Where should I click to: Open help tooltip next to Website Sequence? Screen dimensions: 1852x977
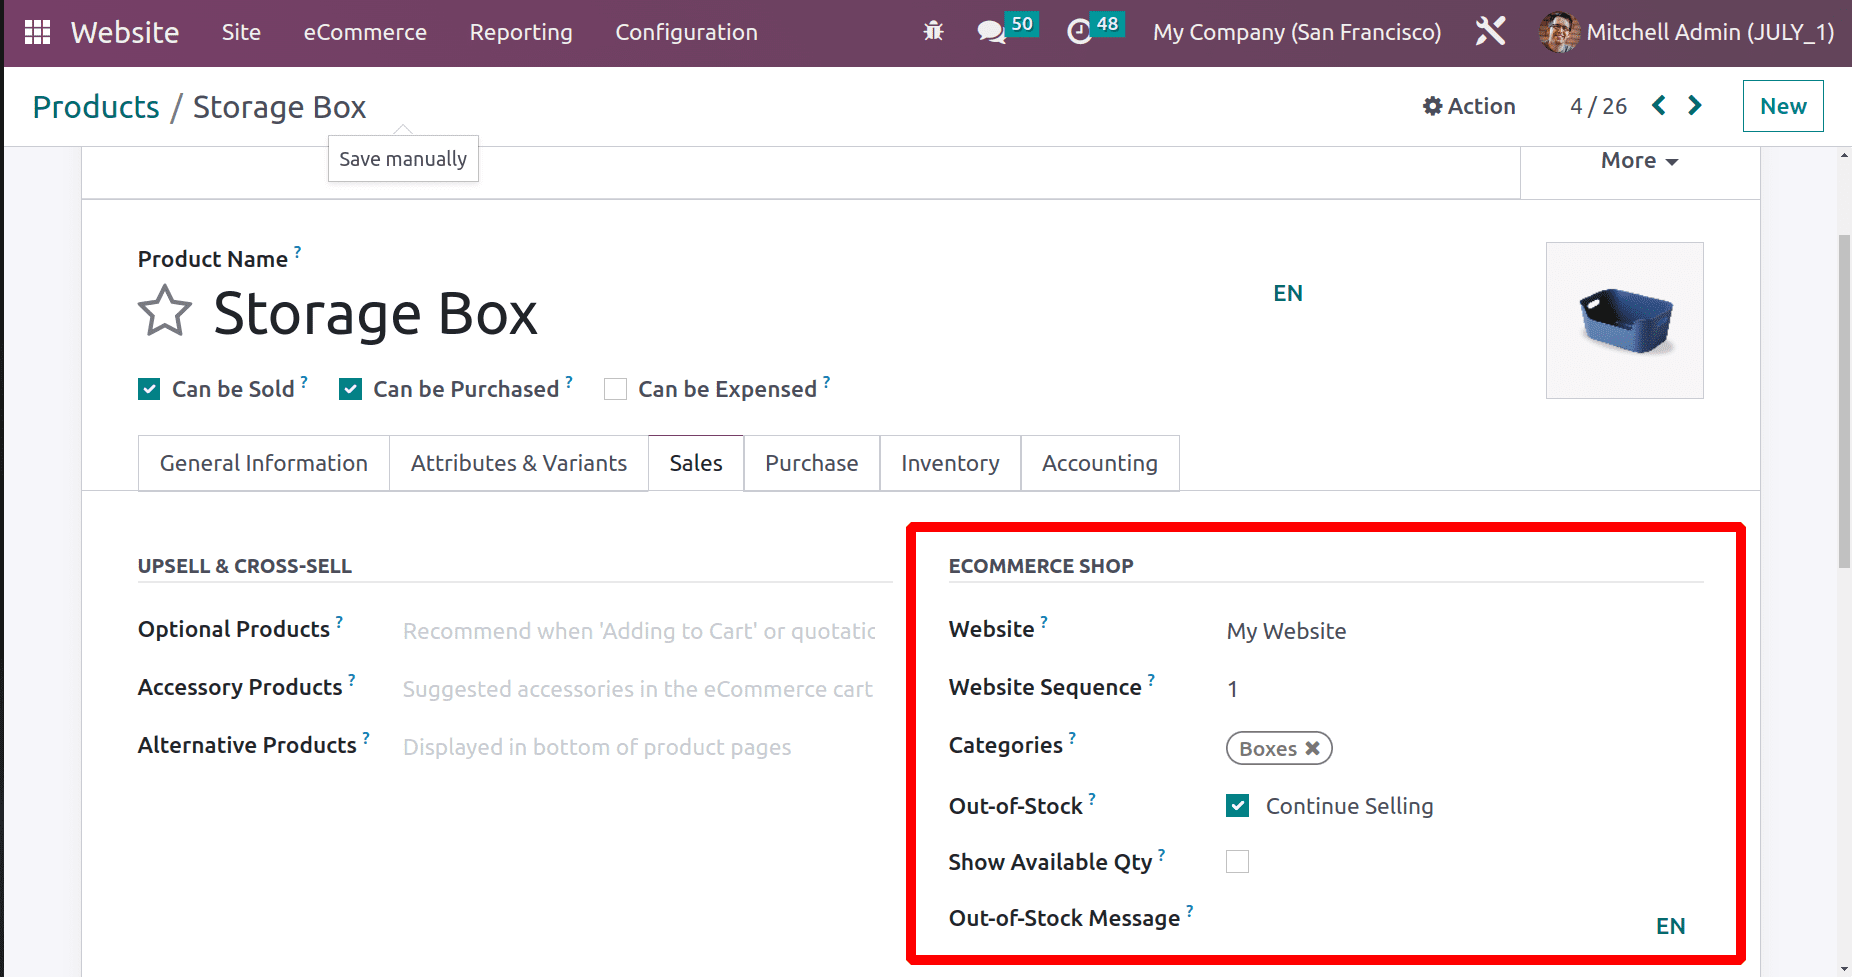pyautogui.click(x=1151, y=679)
